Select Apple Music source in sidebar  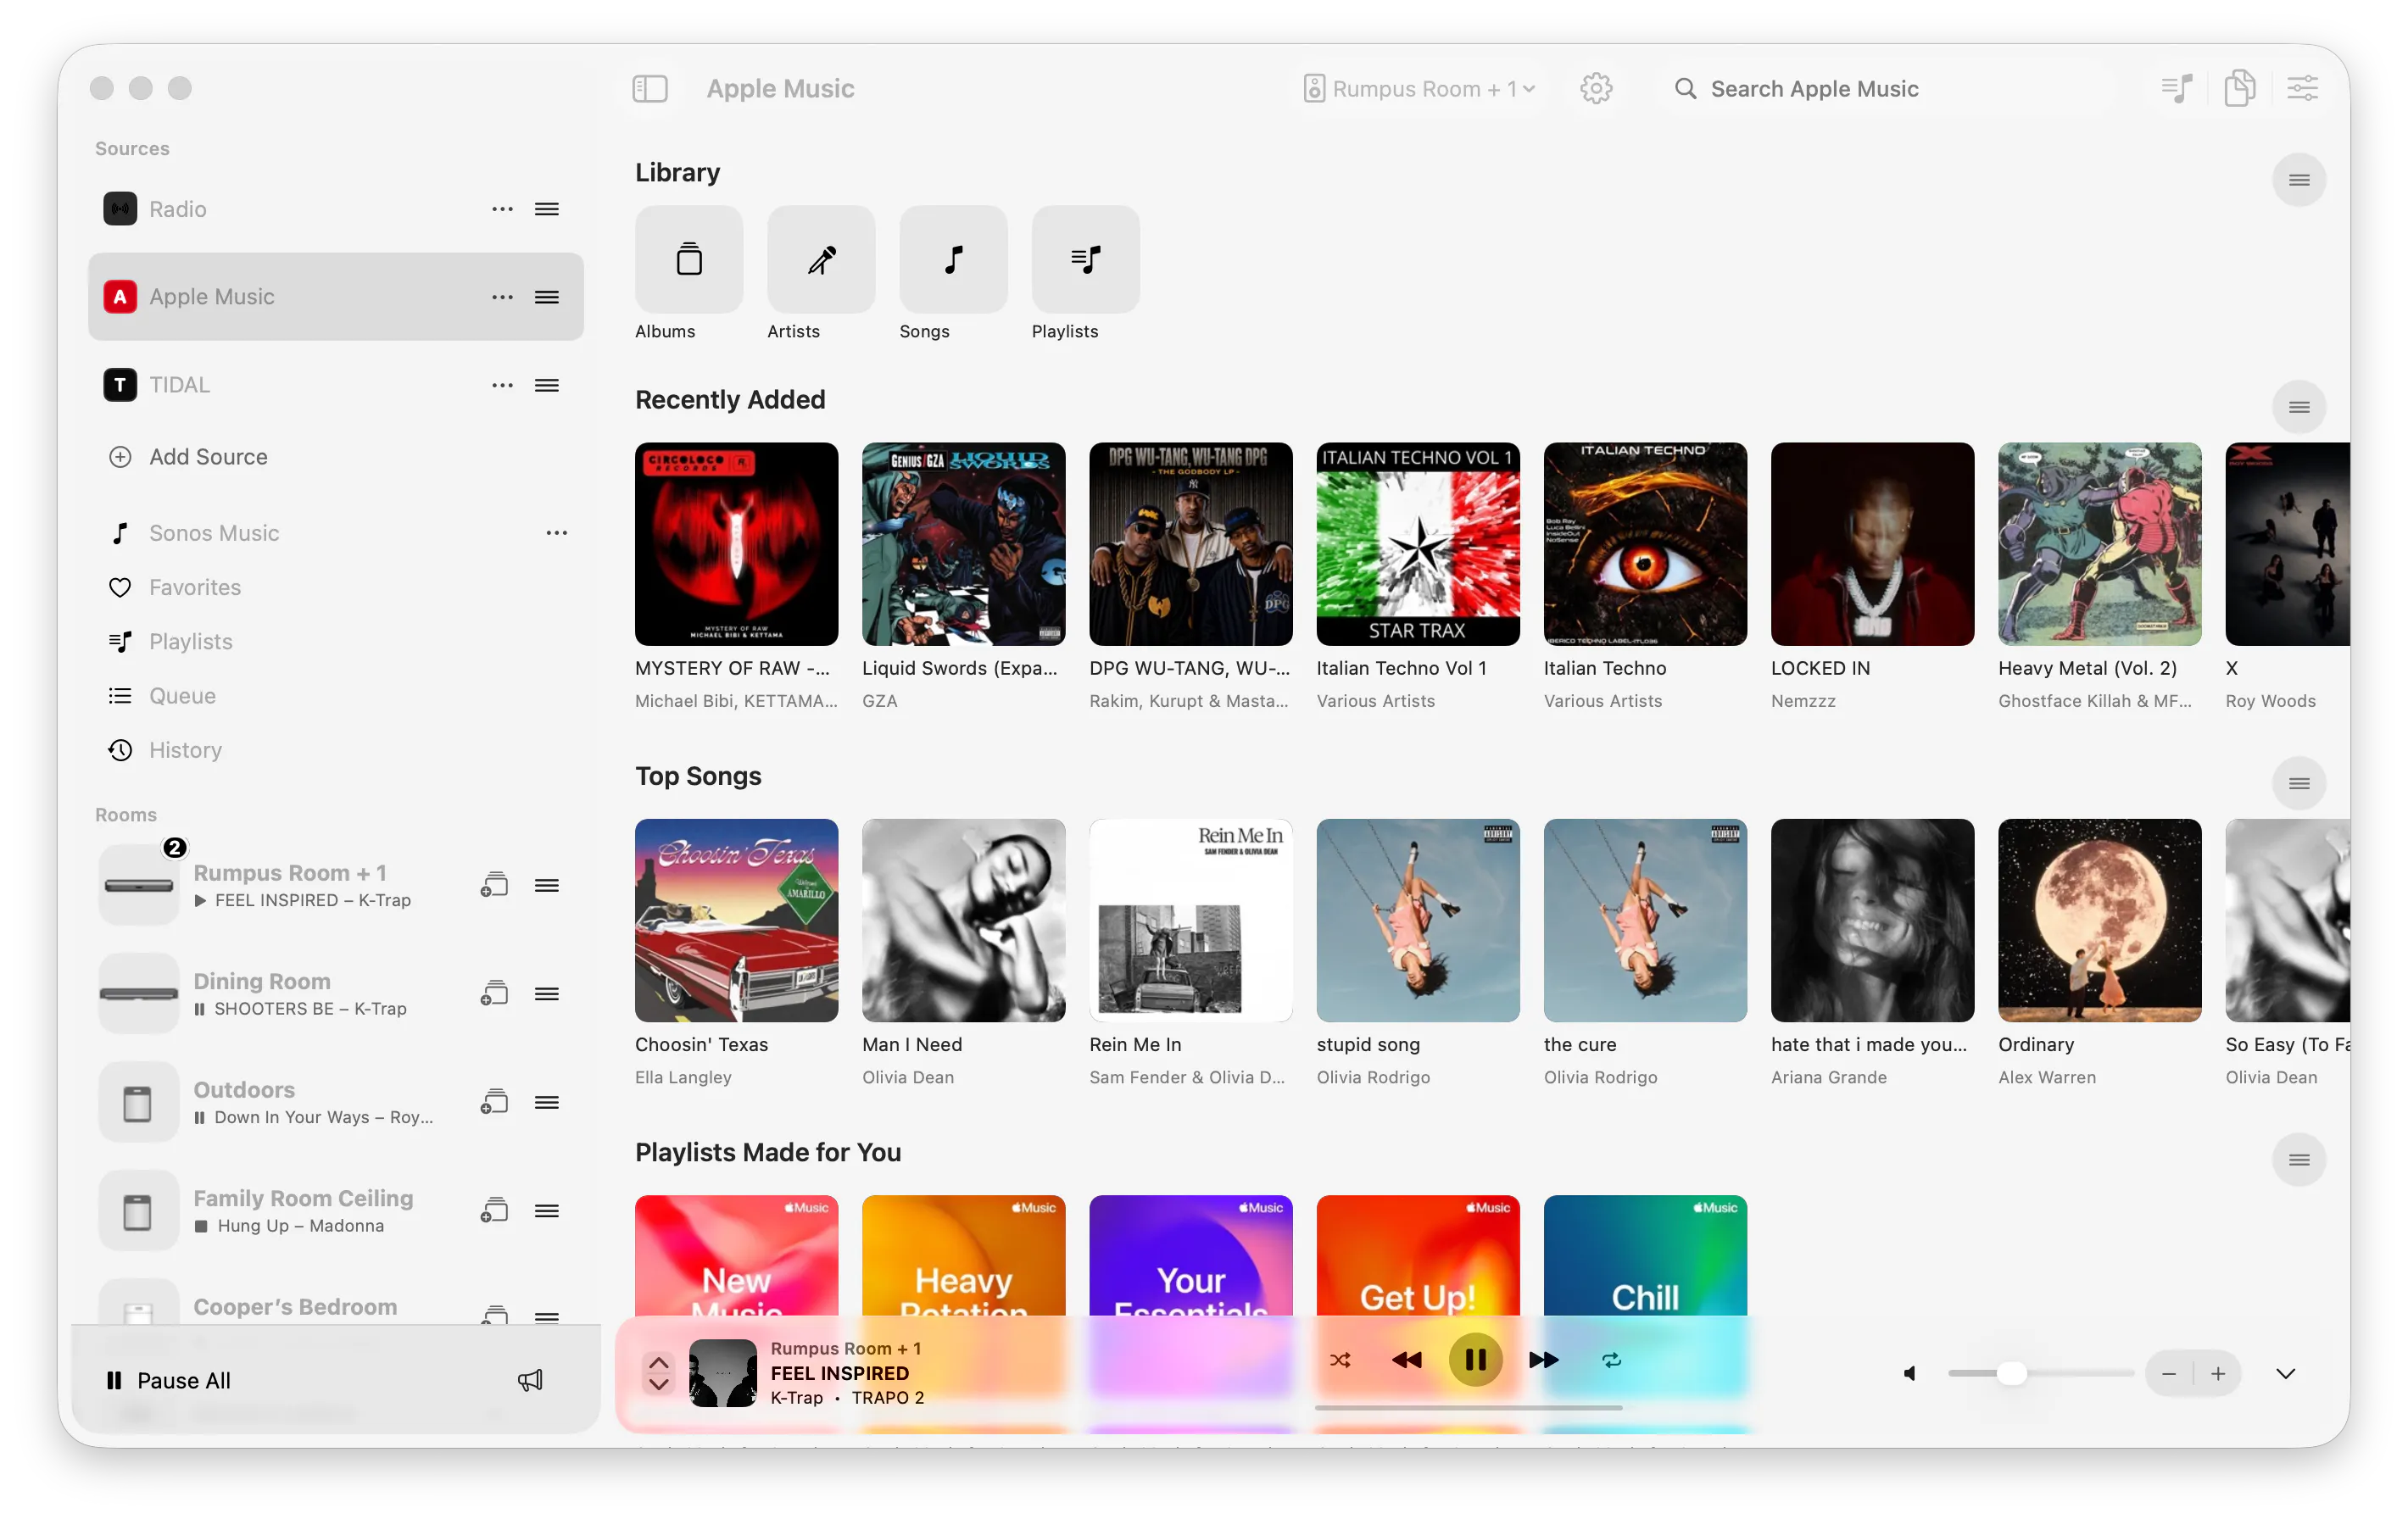[335, 297]
